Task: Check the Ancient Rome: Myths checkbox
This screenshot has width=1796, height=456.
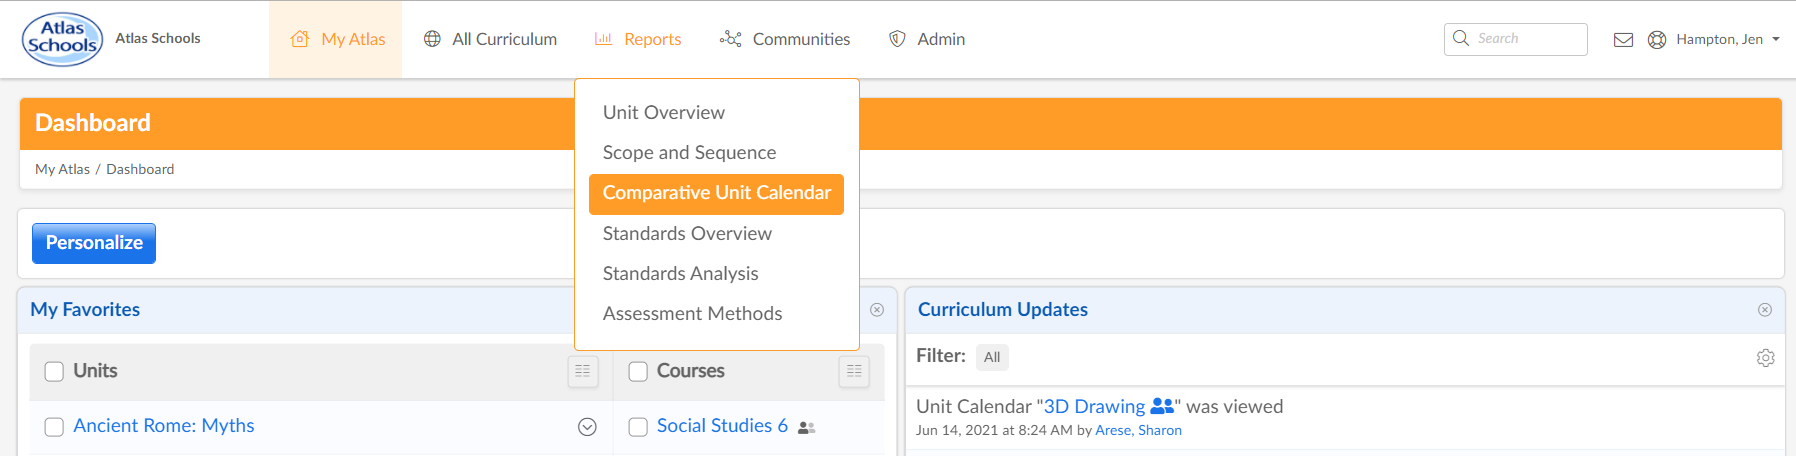Action: tap(54, 427)
